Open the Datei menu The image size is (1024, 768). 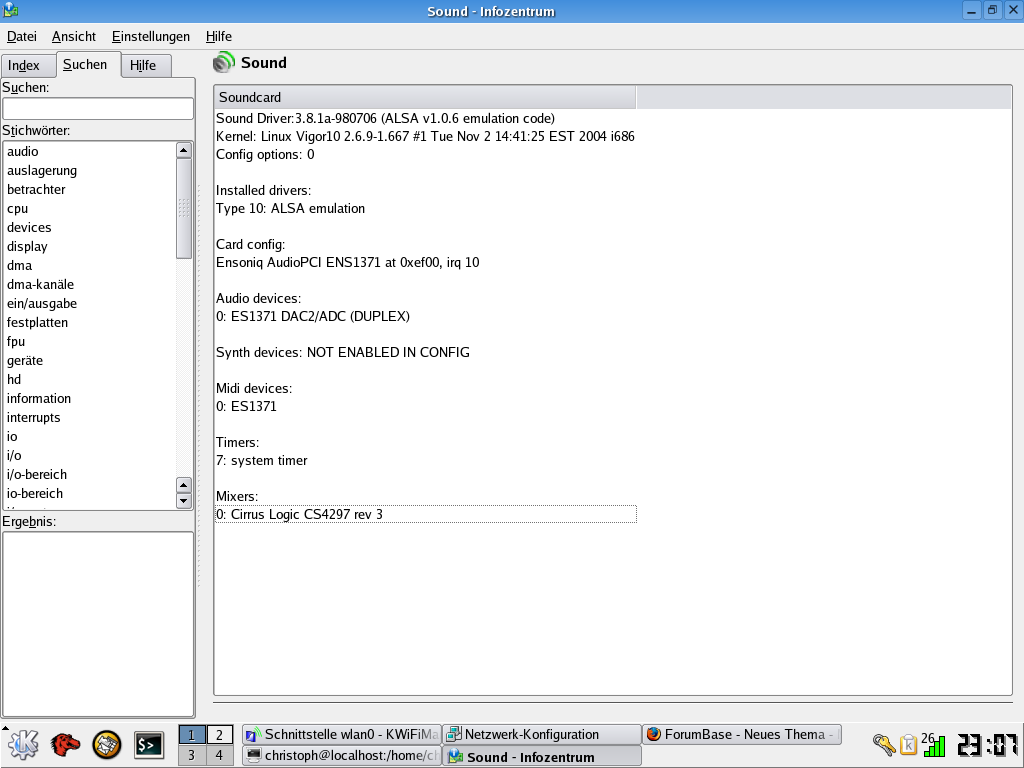(22, 37)
